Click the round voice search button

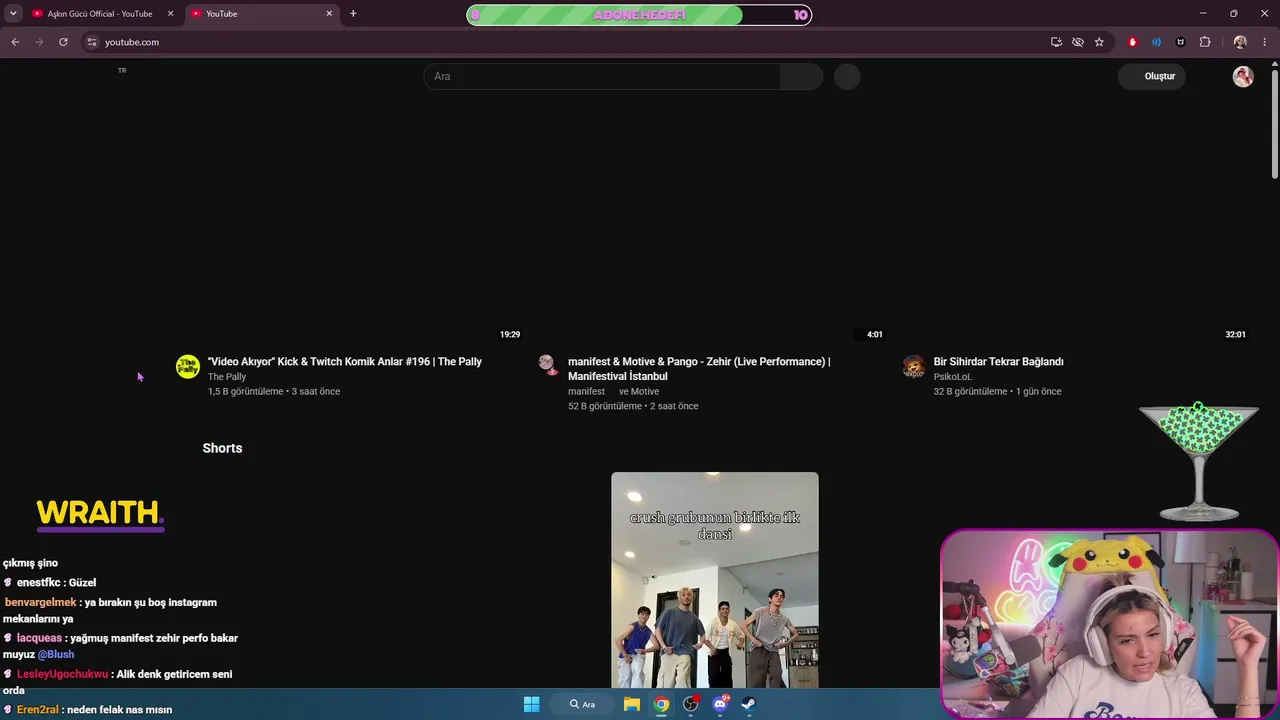847,76
